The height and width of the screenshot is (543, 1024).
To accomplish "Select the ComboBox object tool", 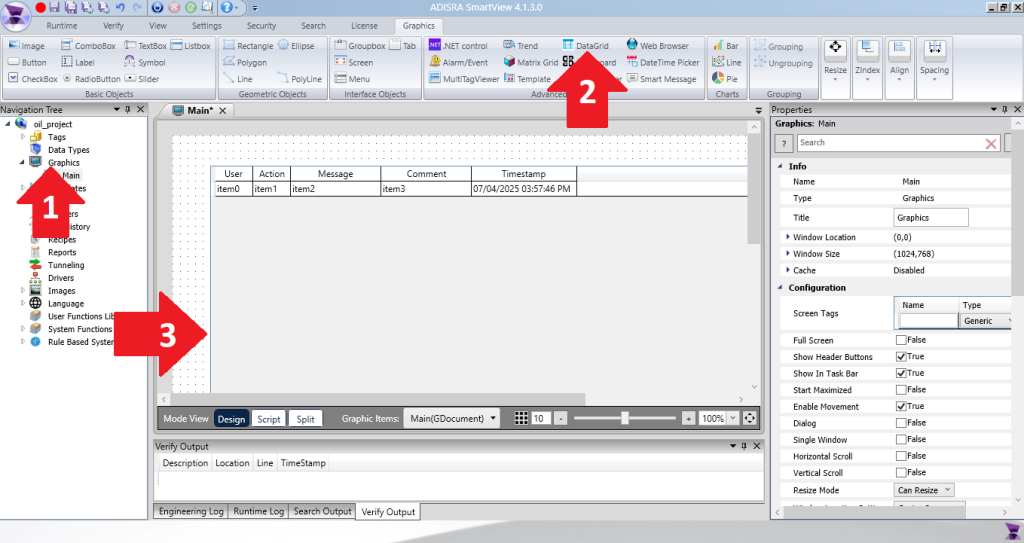I will tap(88, 46).
